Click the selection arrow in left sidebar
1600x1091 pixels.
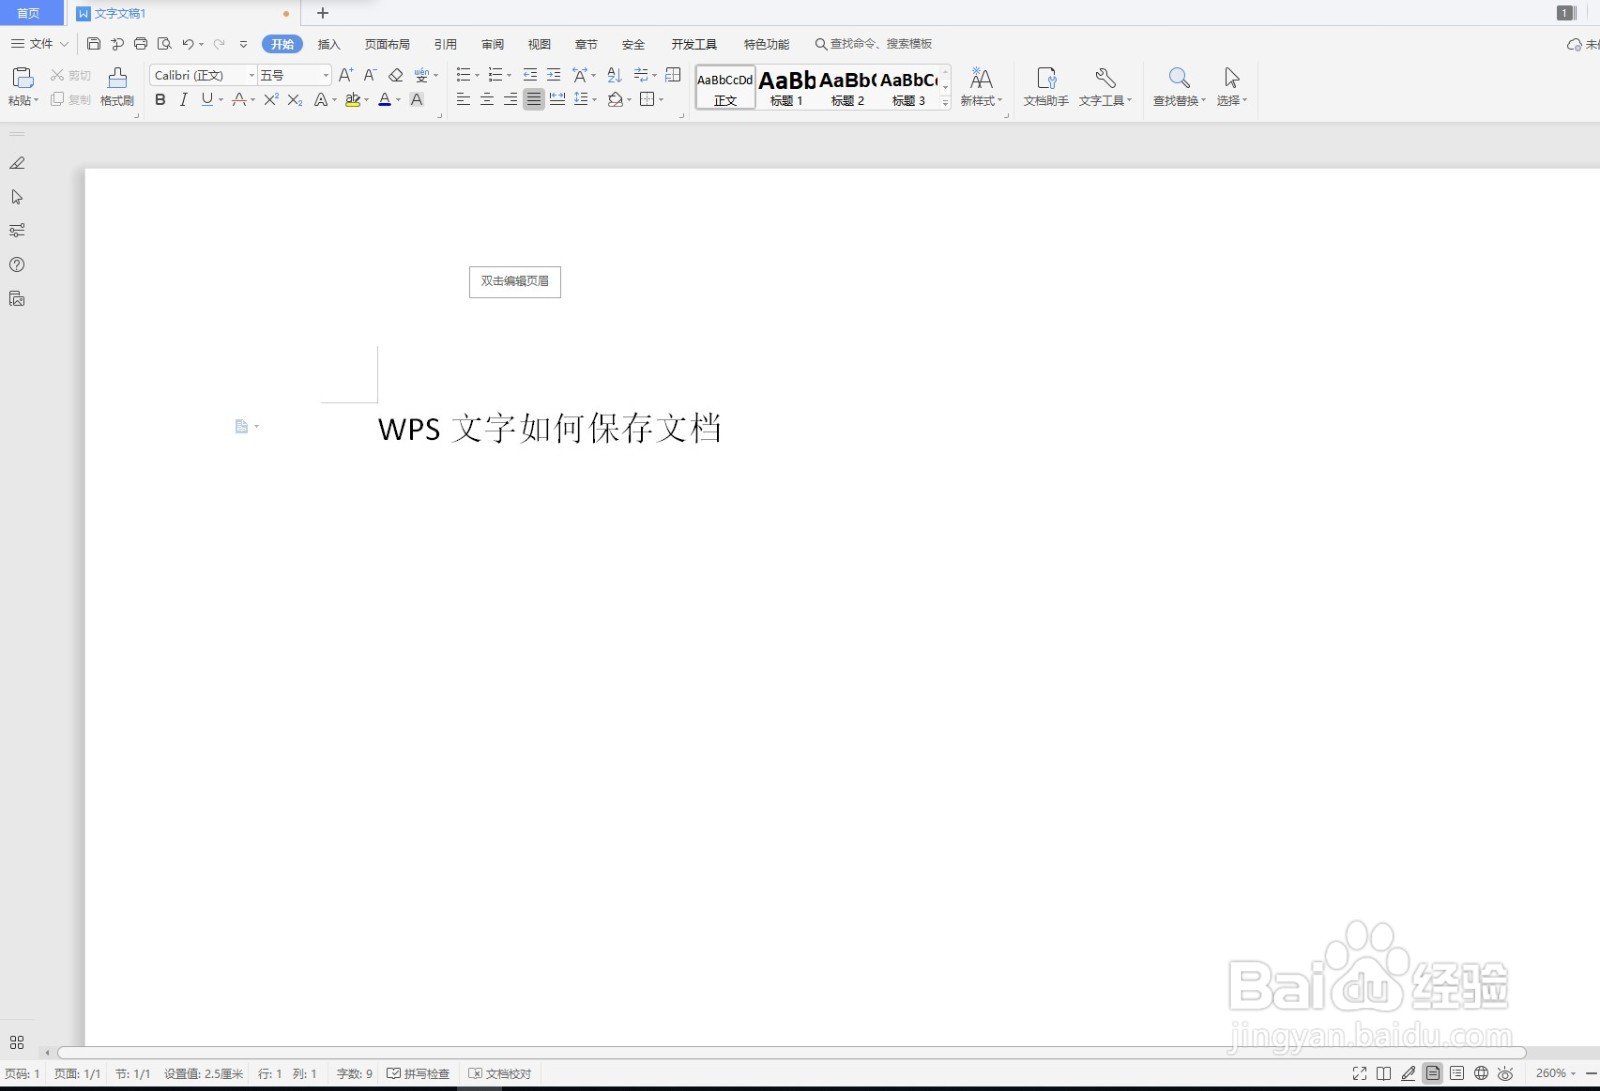(x=17, y=197)
